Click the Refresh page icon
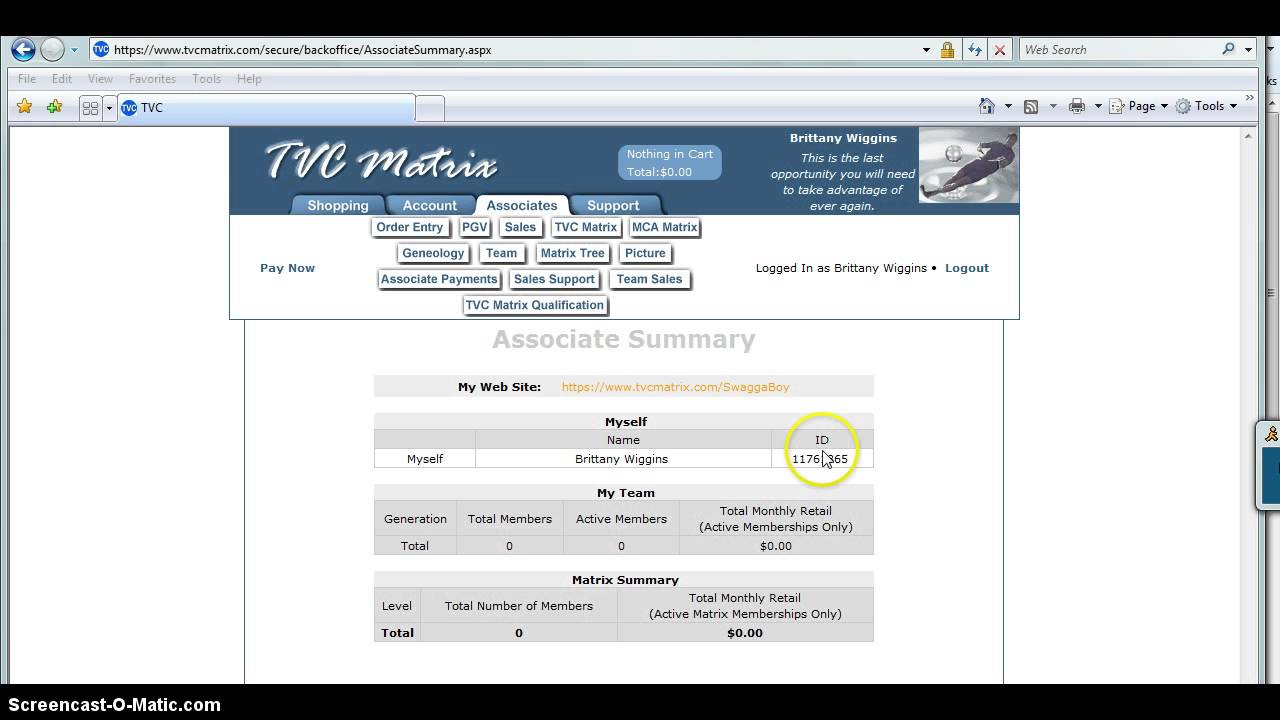 [974, 49]
